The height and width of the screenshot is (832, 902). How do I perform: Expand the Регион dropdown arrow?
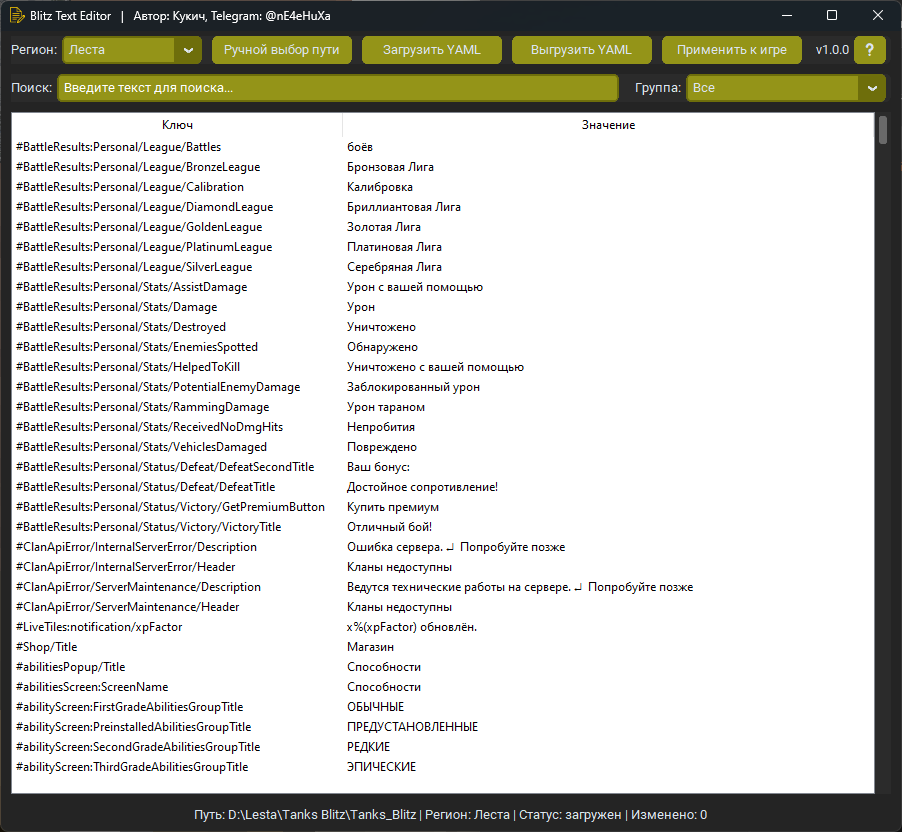point(188,50)
